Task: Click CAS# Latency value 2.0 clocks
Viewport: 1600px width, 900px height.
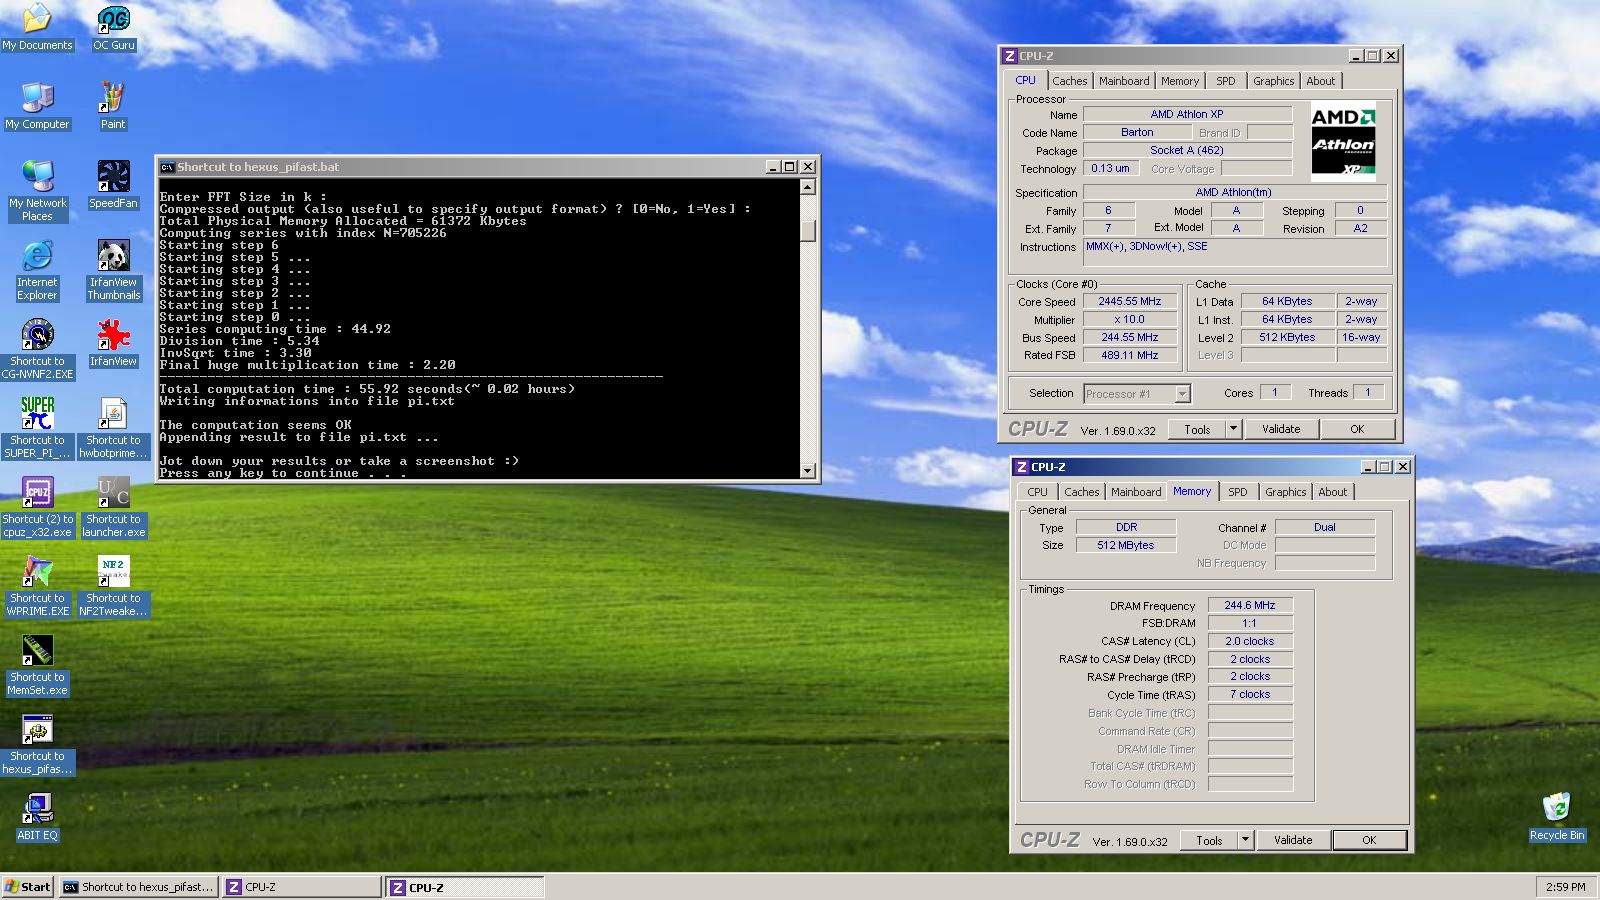Action: coord(1250,641)
